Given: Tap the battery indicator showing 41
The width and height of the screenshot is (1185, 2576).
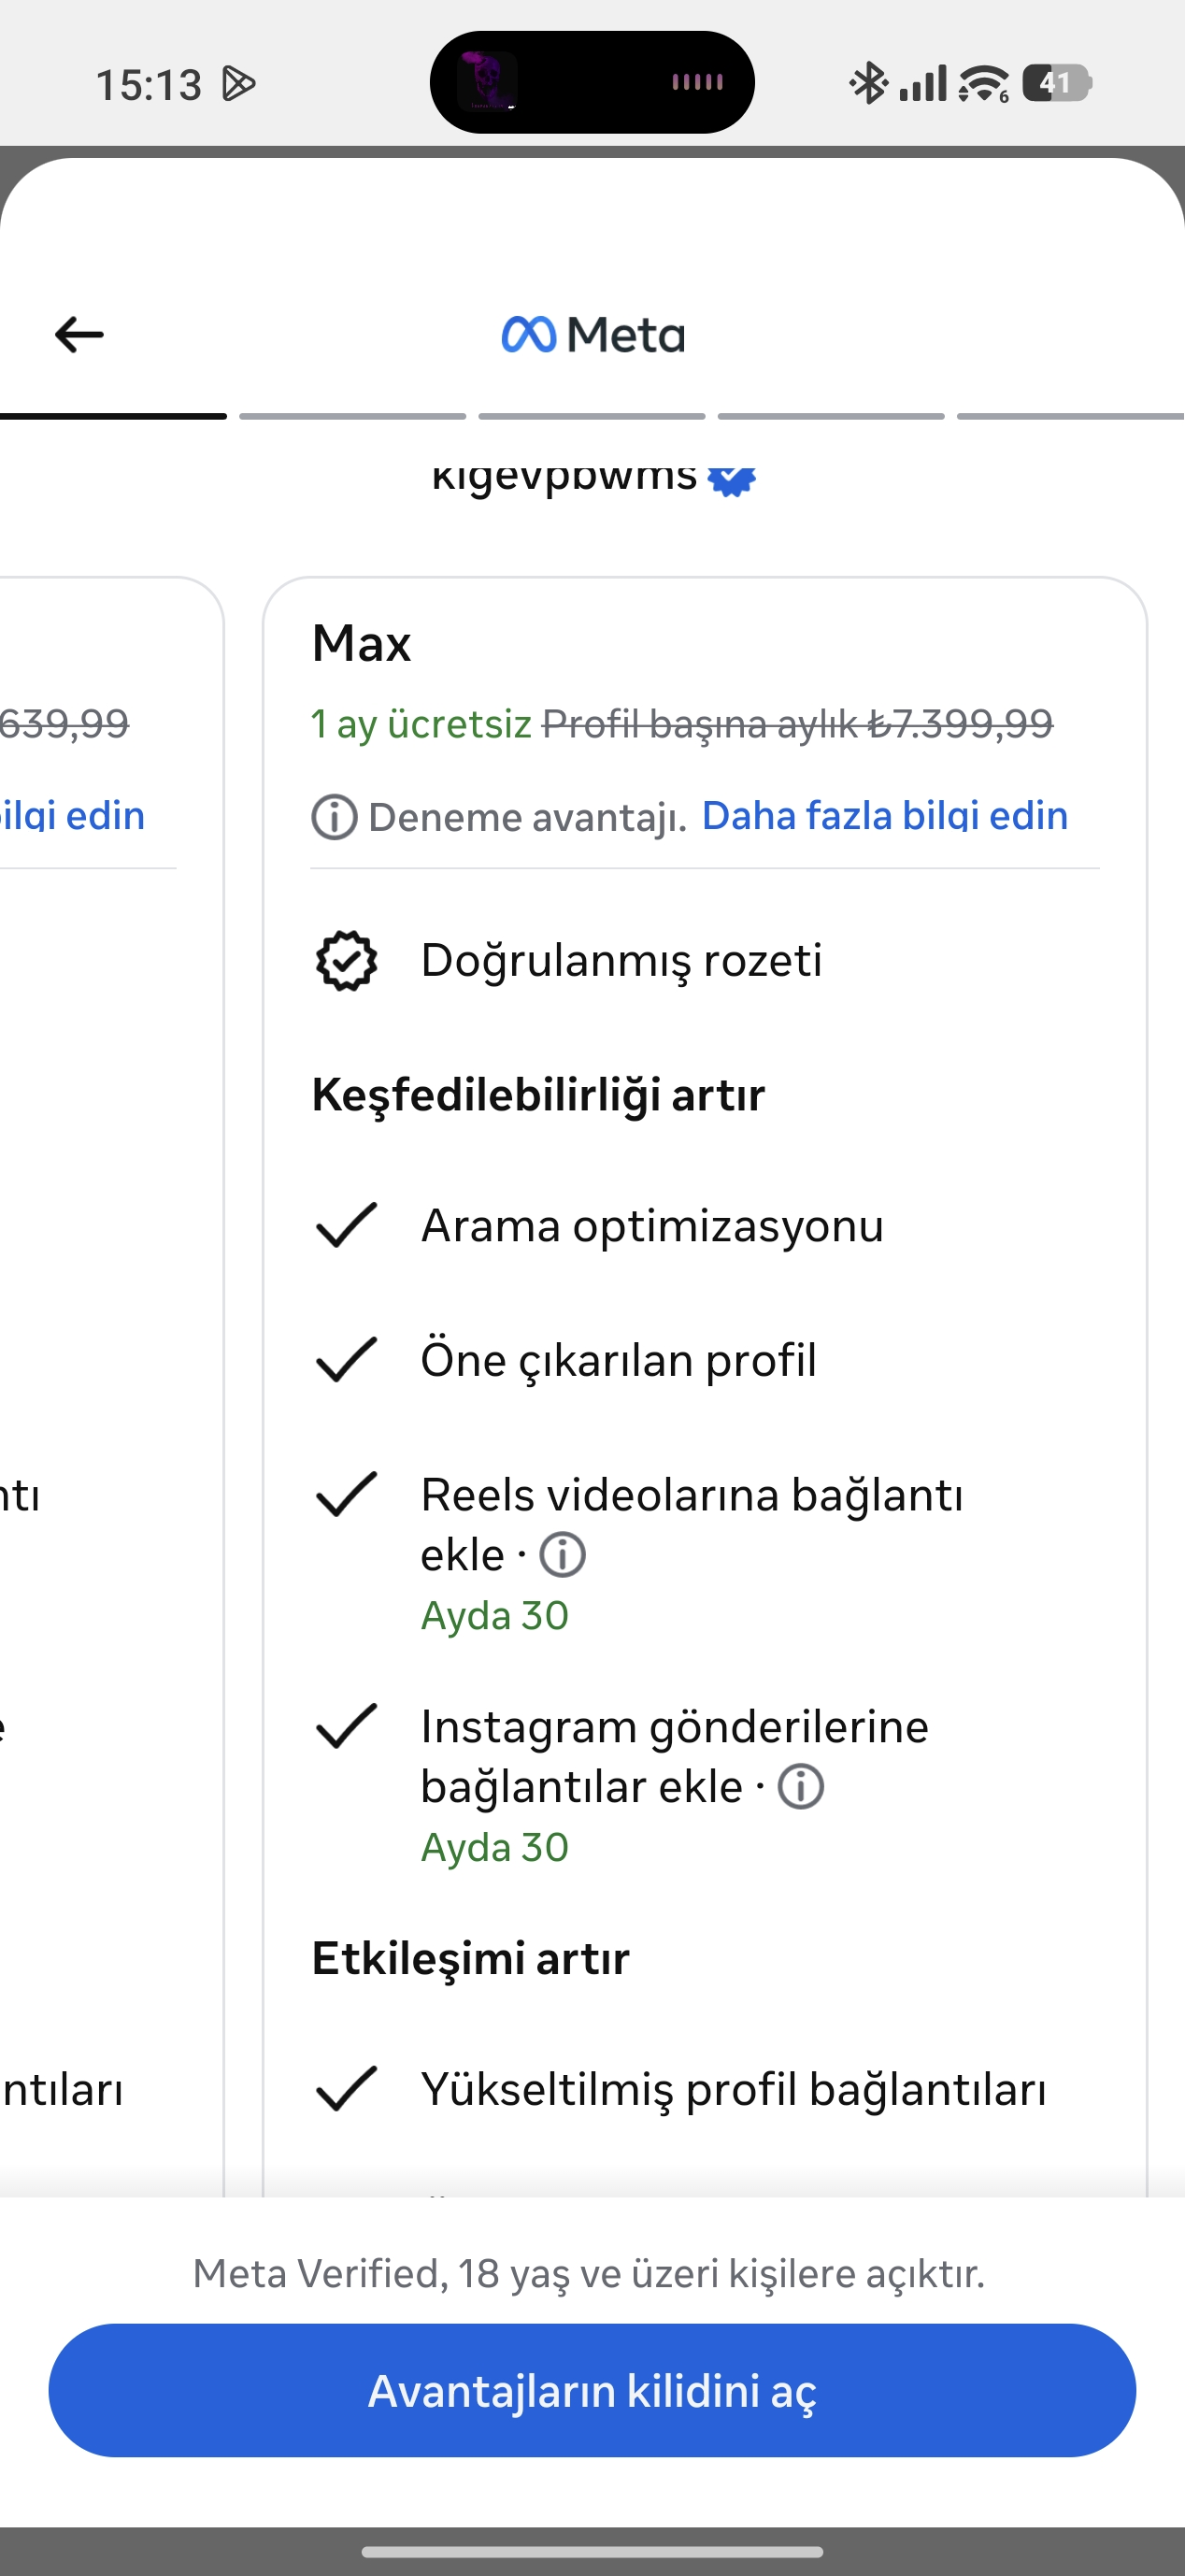Looking at the screenshot, I should pyautogui.click(x=1057, y=83).
